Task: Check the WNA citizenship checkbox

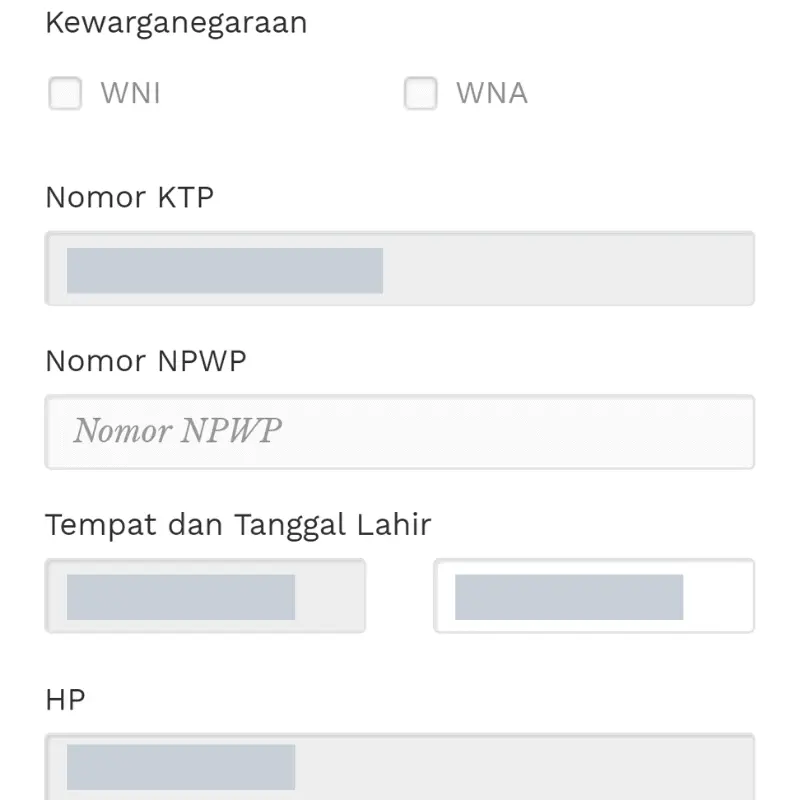Action: click(x=421, y=93)
